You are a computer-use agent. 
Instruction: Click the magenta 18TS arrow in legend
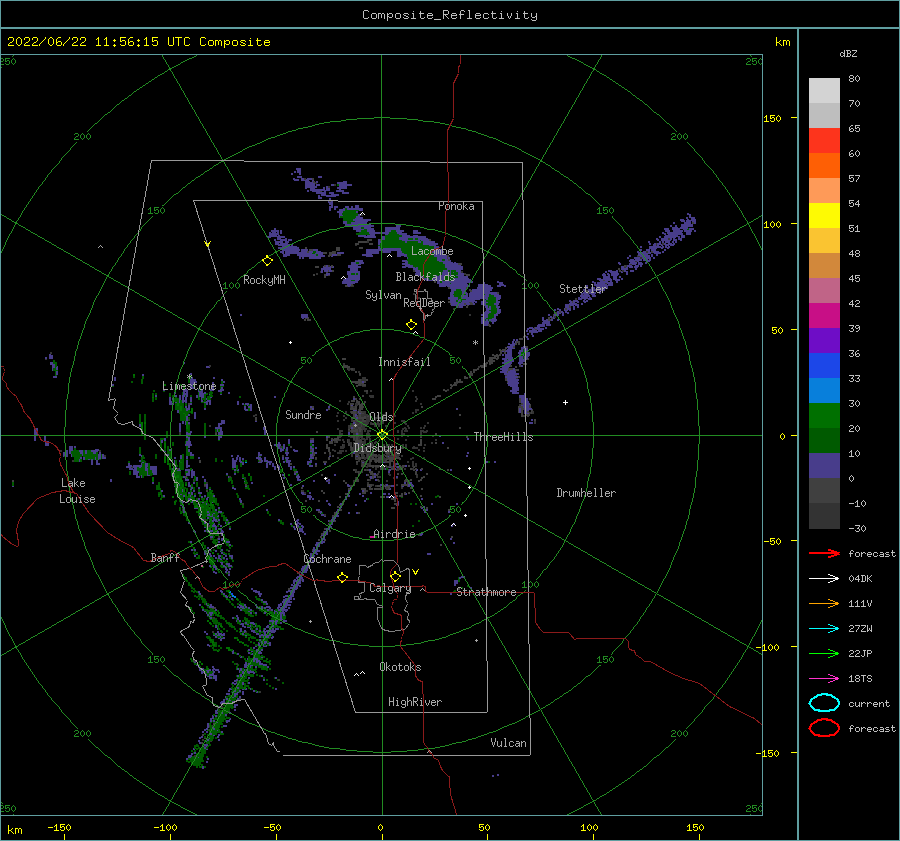pos(824,679)
